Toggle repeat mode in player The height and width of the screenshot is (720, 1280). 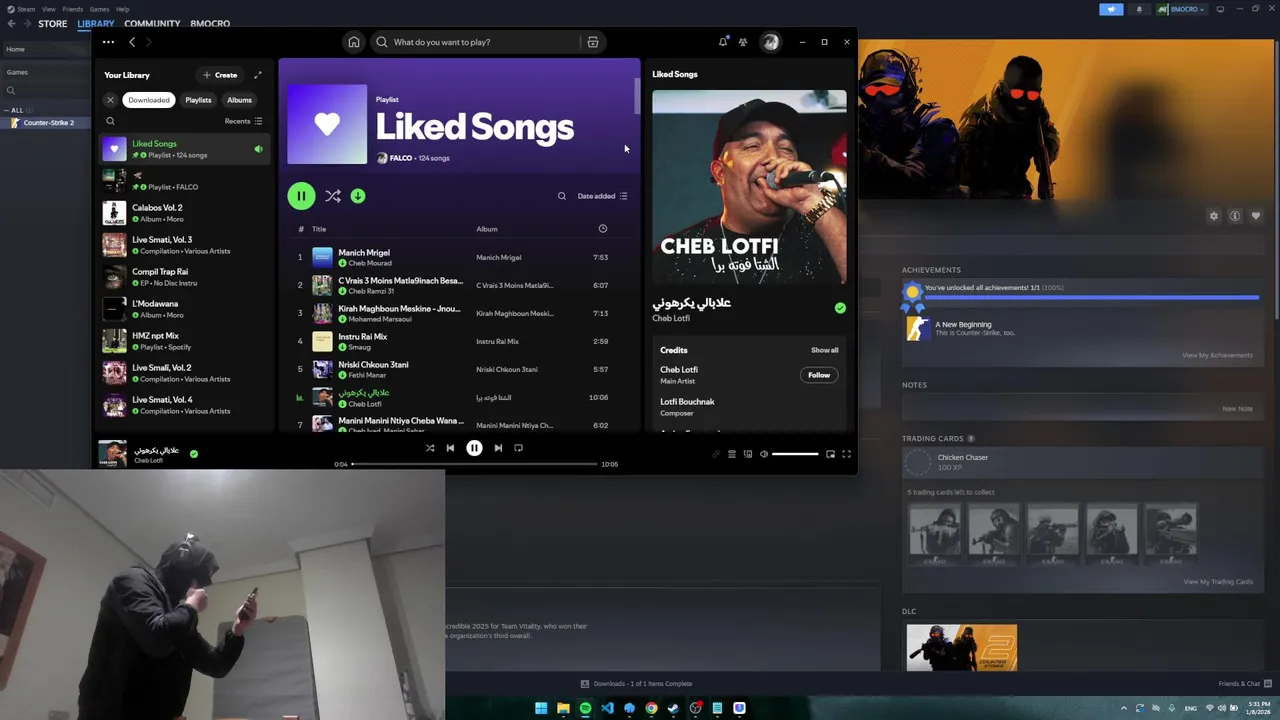[x=518, y=448]
